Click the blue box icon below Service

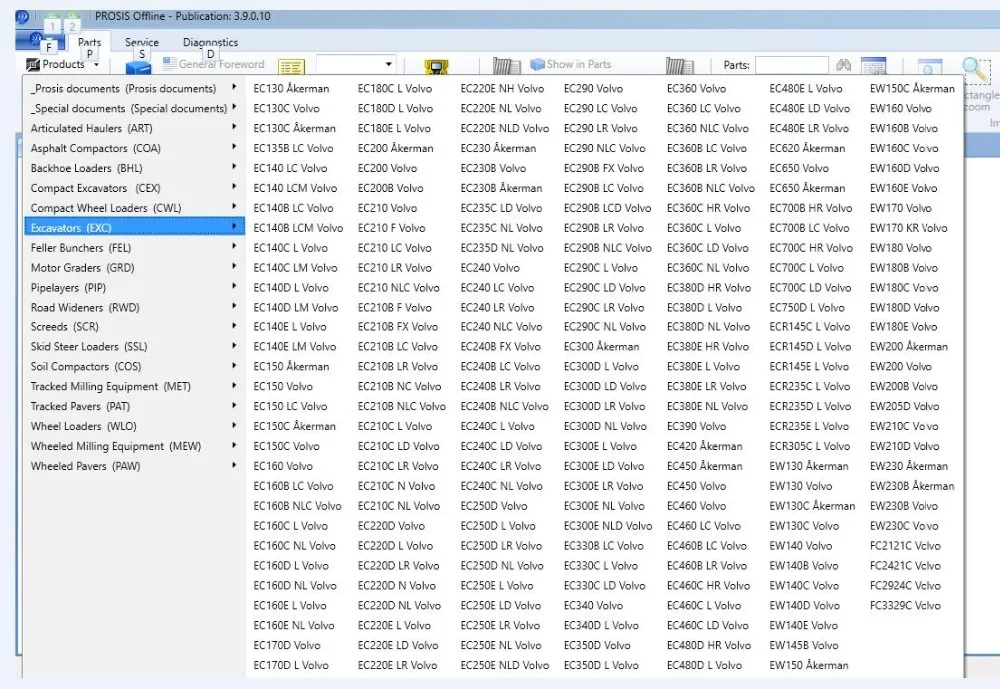[x=138, y=66]
